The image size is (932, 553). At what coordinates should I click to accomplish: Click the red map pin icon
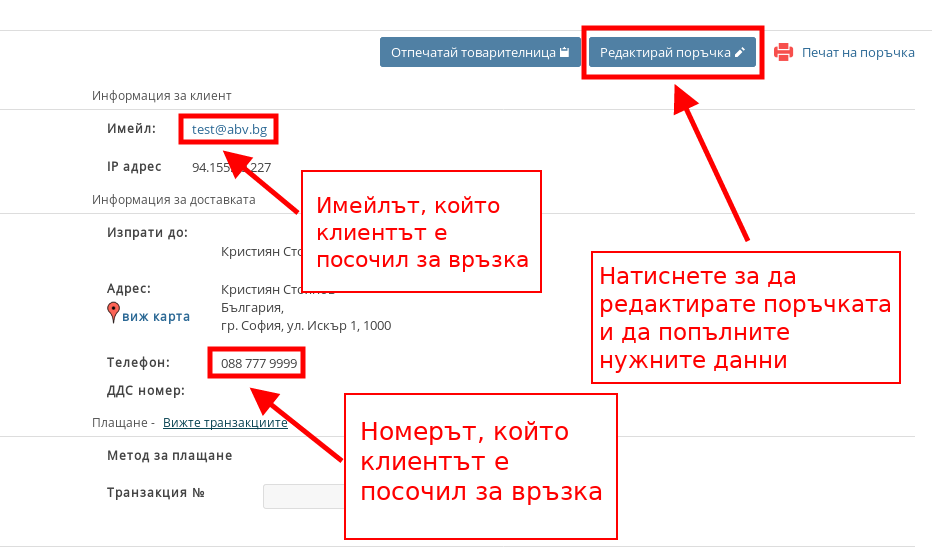tap(113, 313)
